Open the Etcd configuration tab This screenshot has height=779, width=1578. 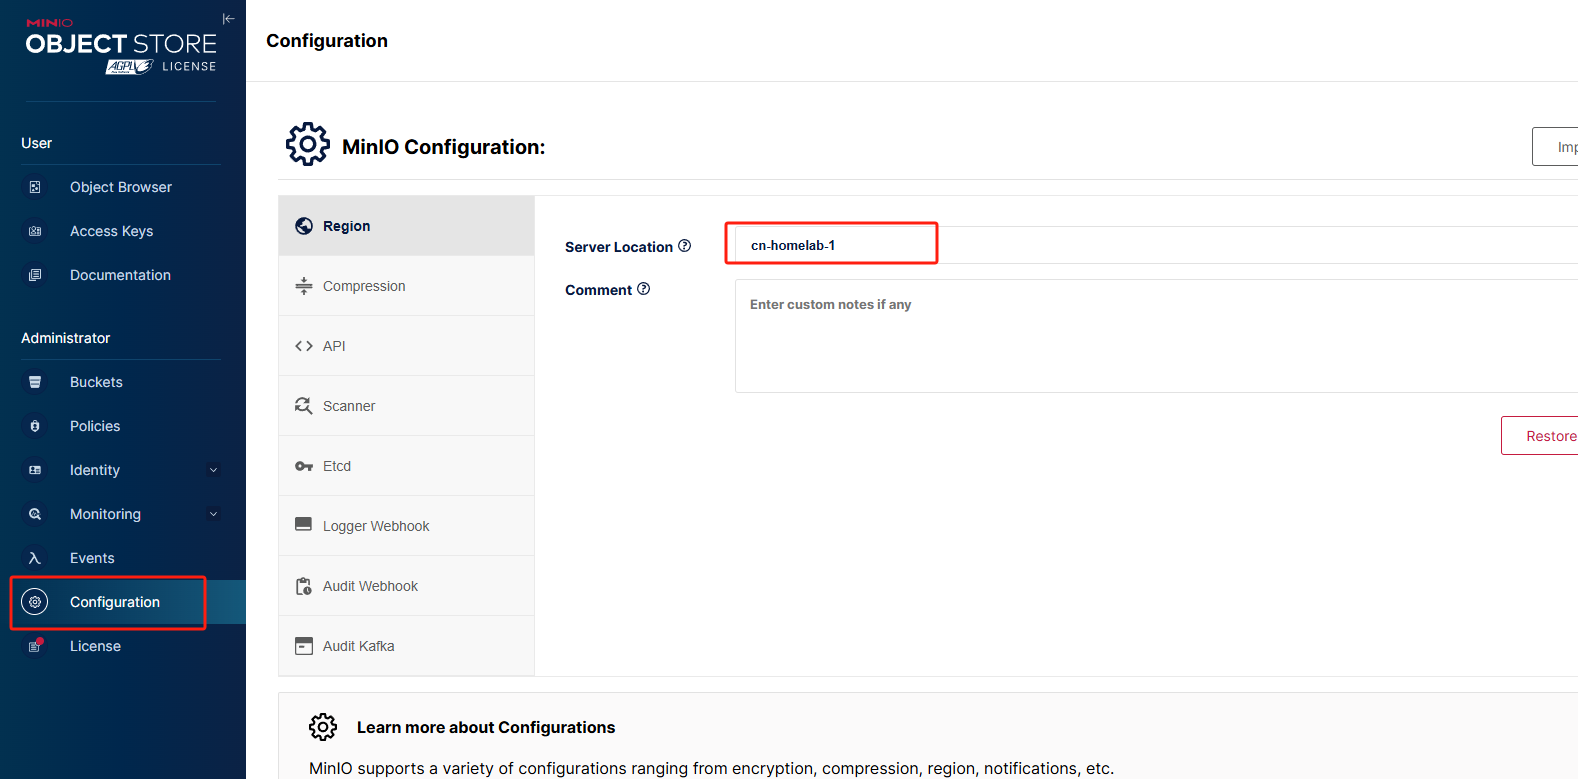click(337, 466)
